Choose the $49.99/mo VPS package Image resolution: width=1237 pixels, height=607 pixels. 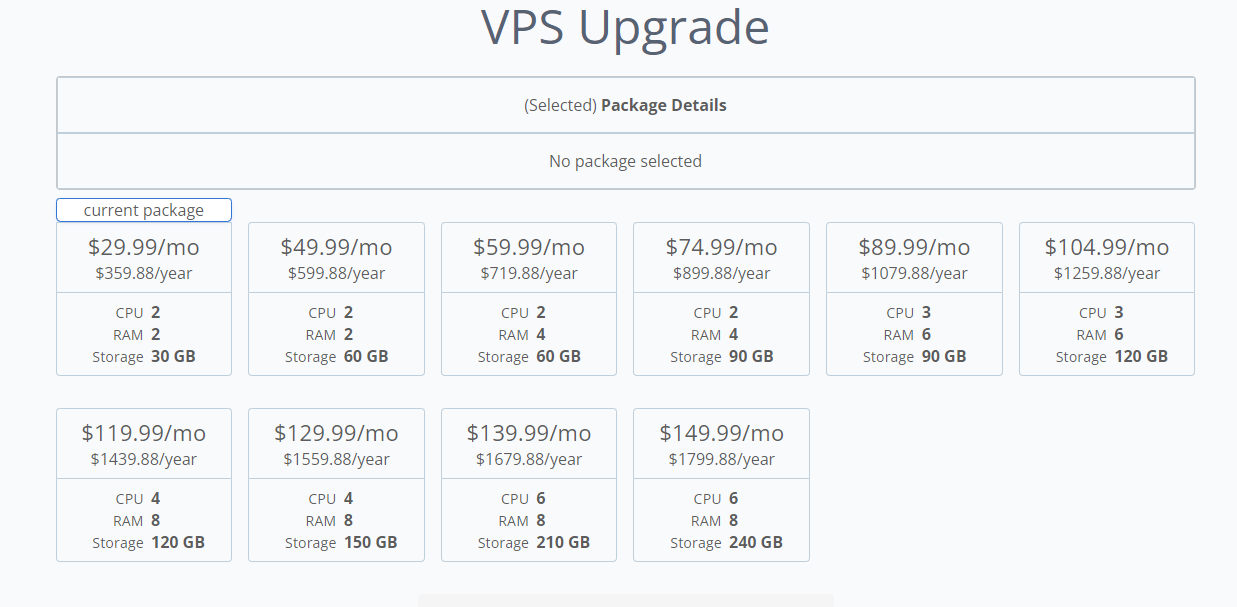pyautogui.click(x=336, y=298)
